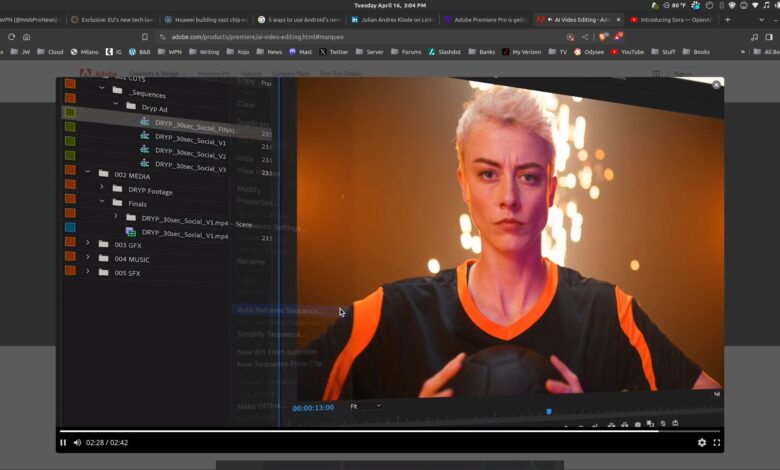The image size is (780, 470).
Task: Close the AI Video Editing tab
Action: [x=618, y=20]
